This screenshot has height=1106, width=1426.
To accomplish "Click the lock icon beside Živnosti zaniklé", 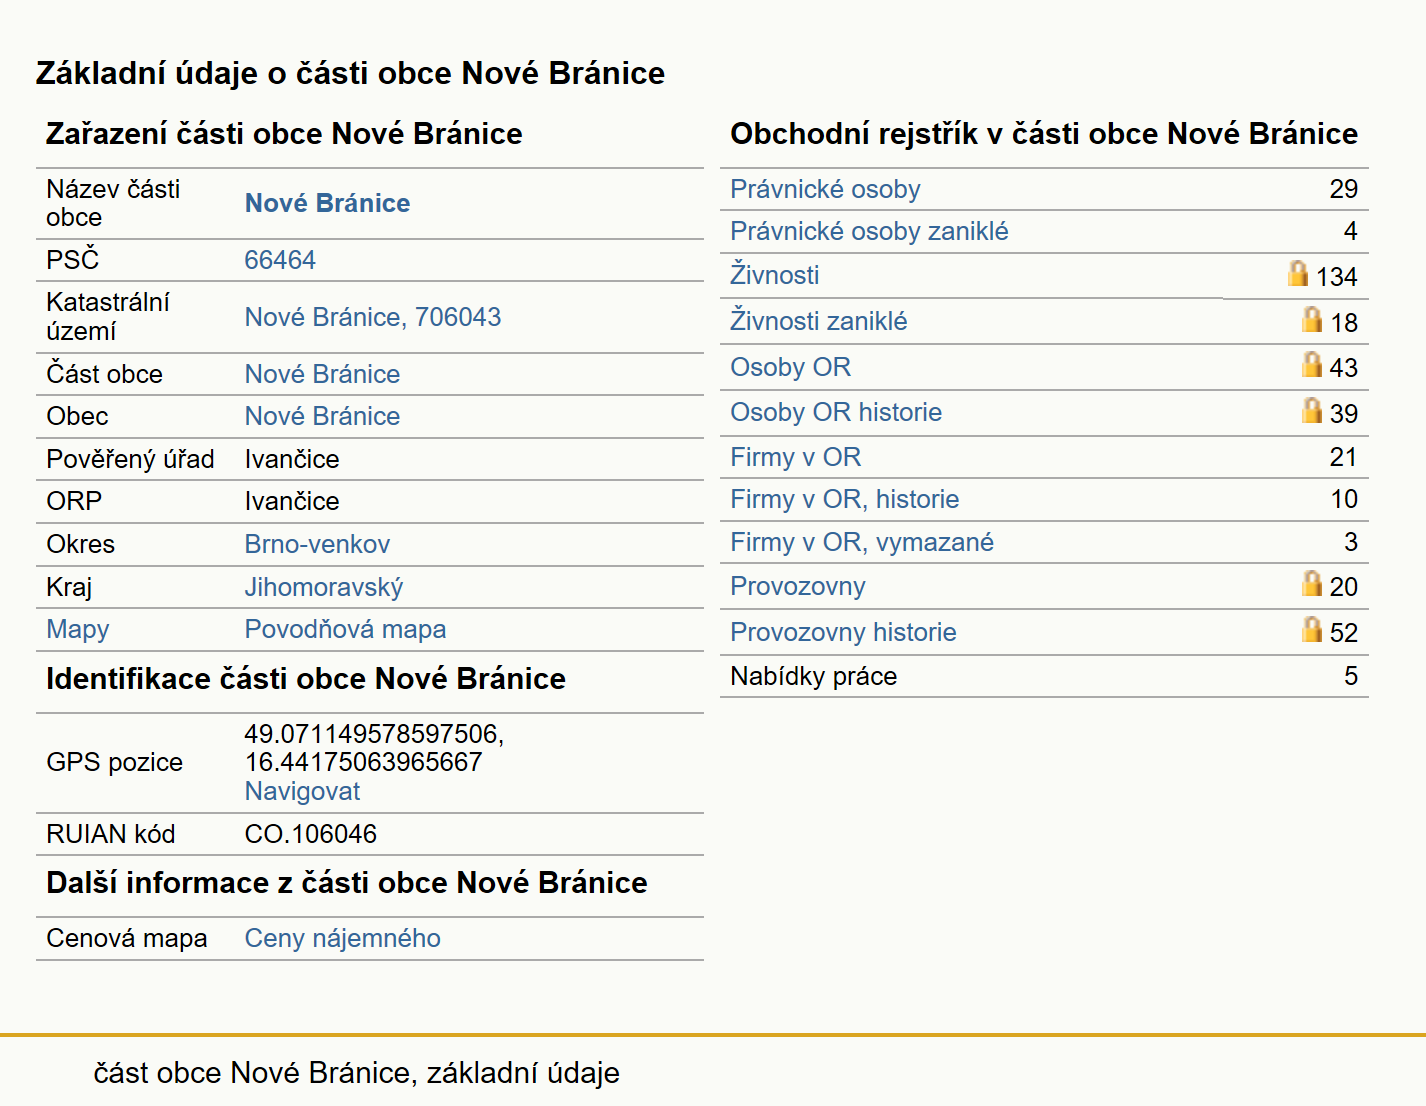I will 1311,319.
